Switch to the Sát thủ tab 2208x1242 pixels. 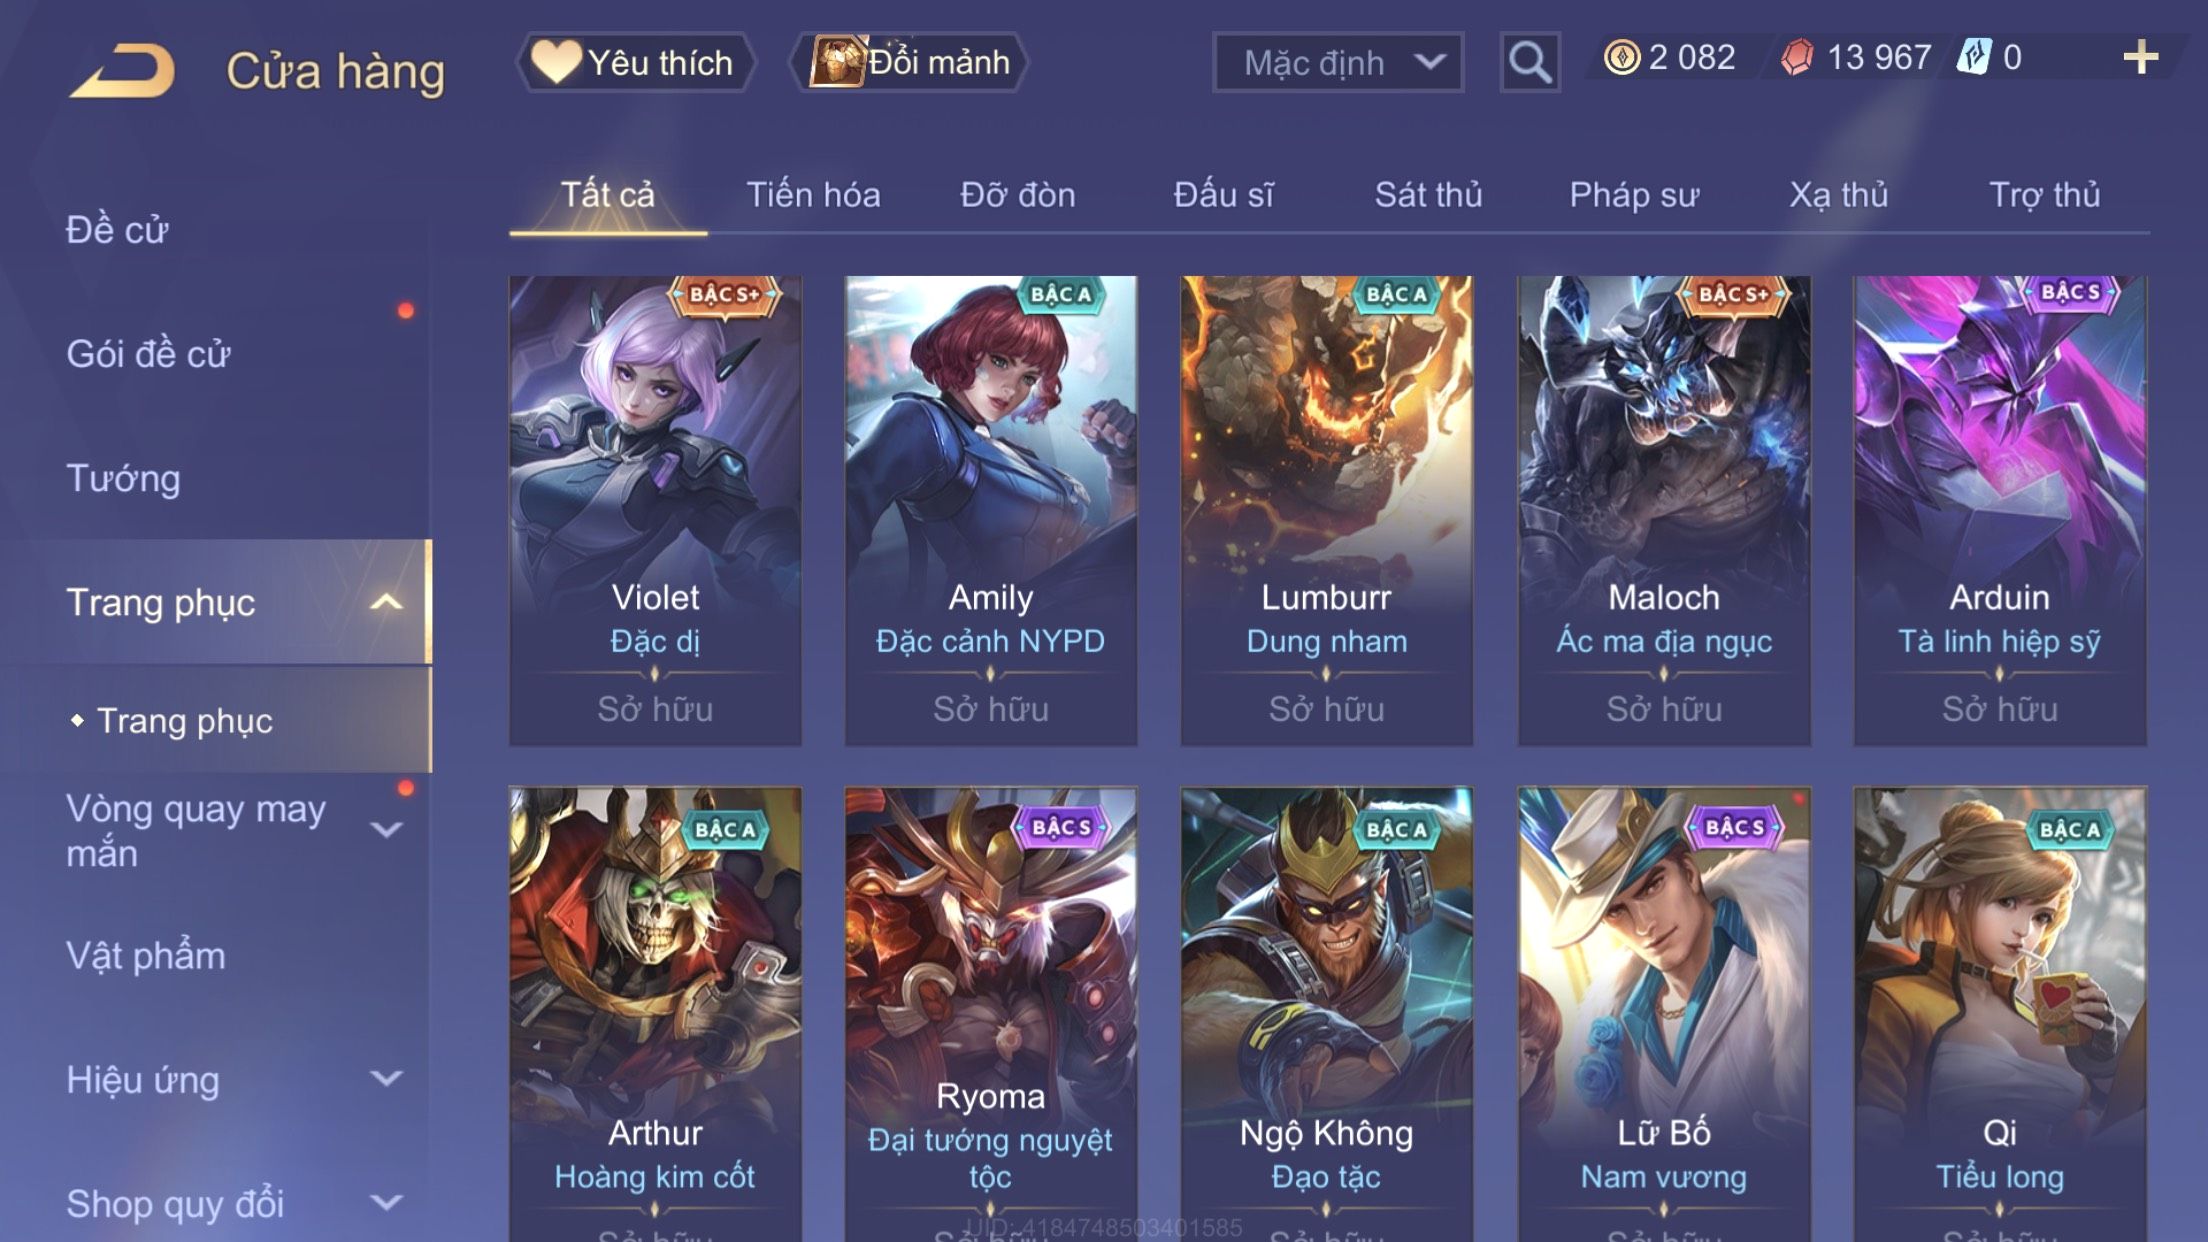click(x=1428, y=195)
